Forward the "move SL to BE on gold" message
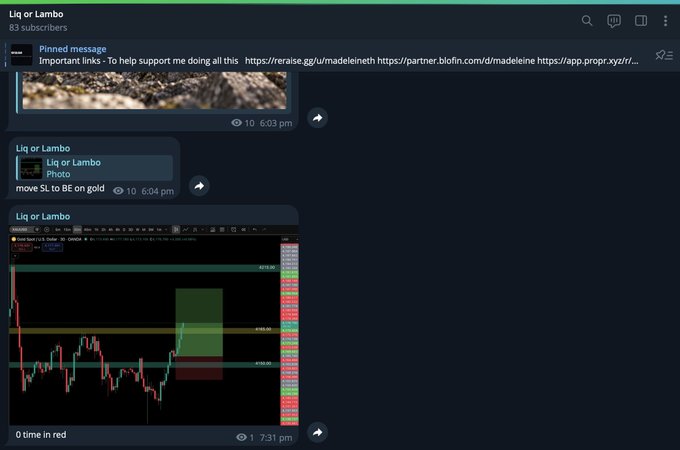680x450 pixels. pyautogui.click(x=199, y=186)
